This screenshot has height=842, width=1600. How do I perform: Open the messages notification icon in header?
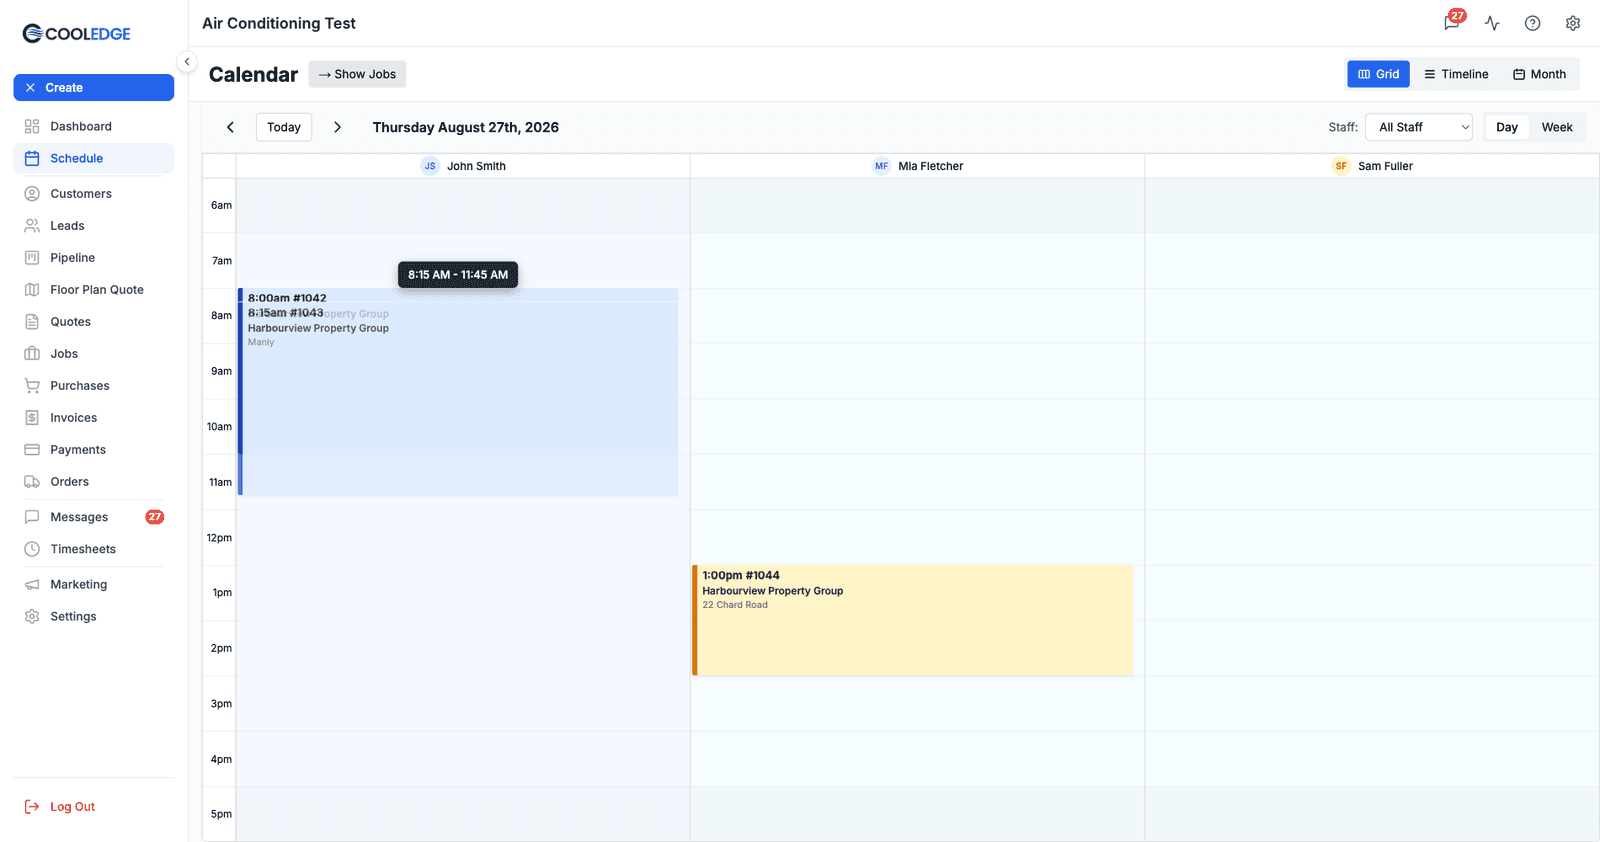1453,23
